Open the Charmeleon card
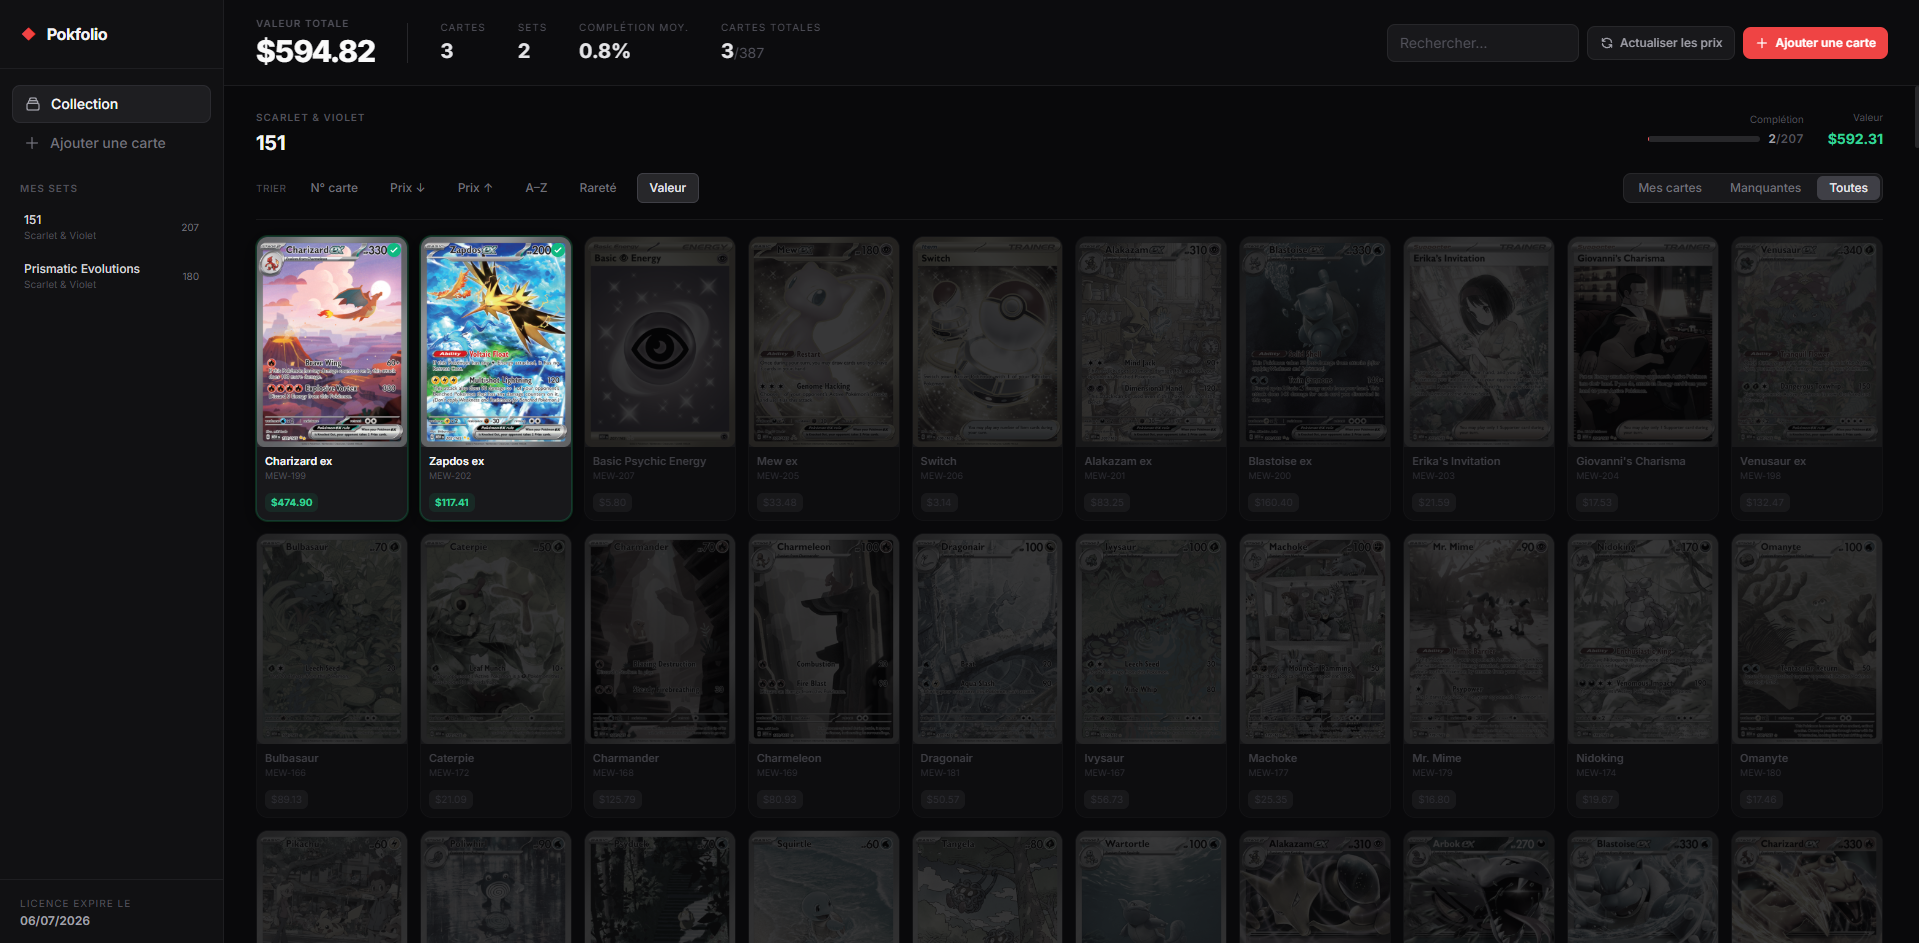Screen dimensions: 1919x943 pos(824,676)
